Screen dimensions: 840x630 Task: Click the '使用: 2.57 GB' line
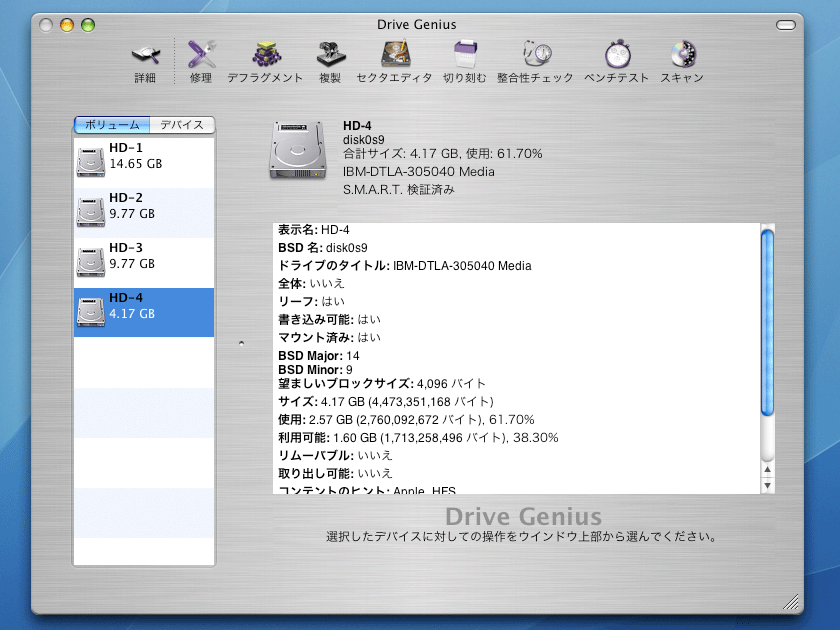(406, 420)
